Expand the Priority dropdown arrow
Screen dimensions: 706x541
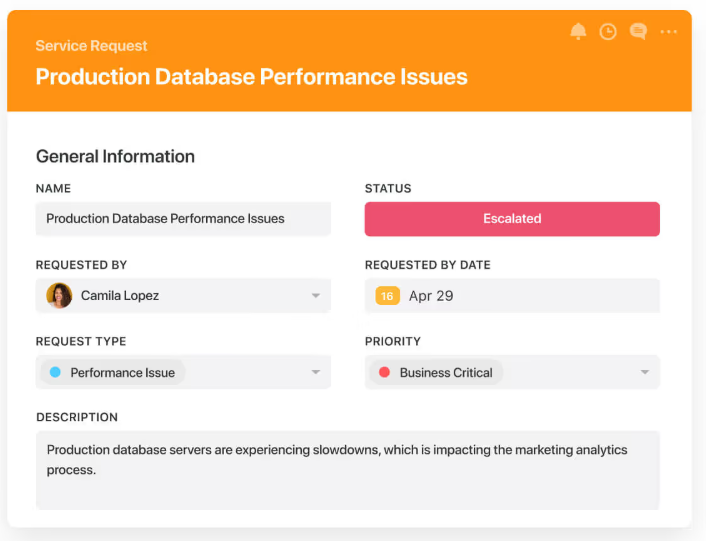coord(645,372)
